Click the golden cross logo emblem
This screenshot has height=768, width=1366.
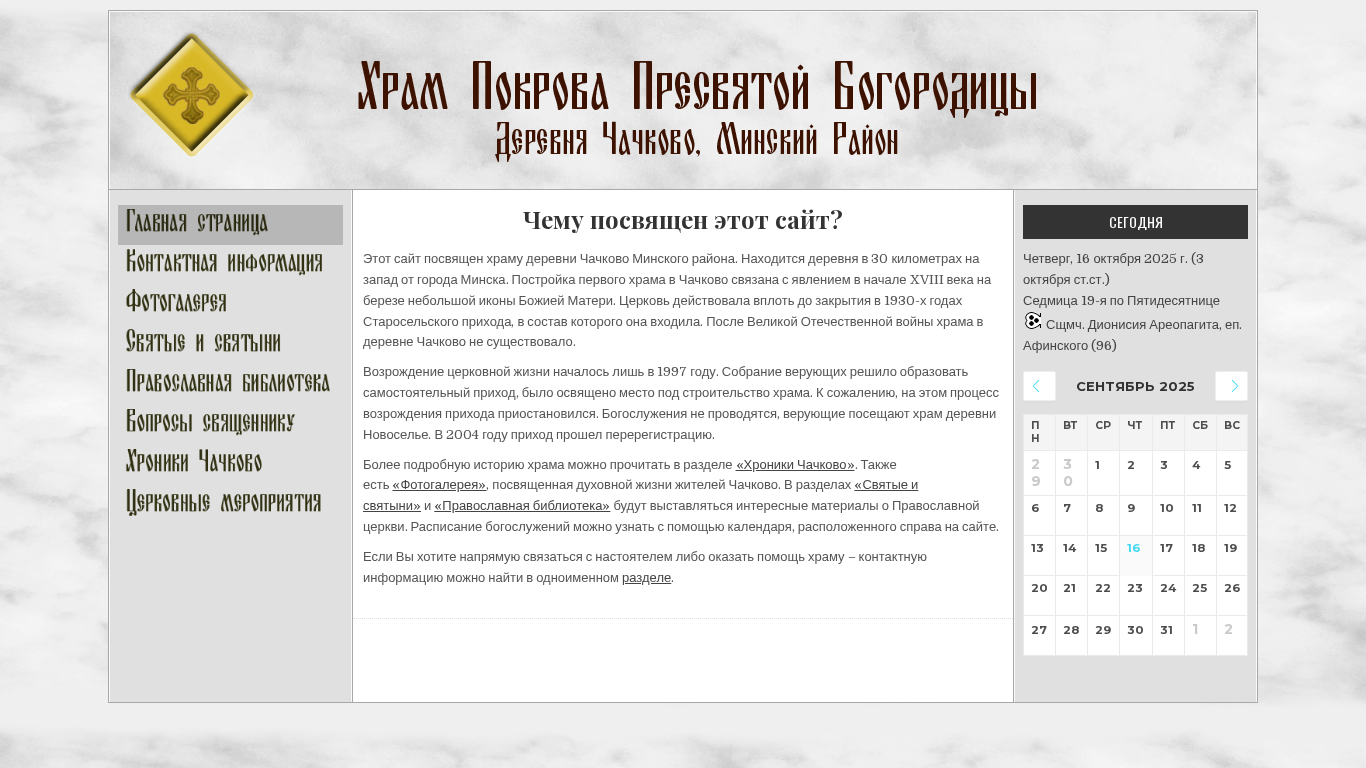[x=191, y=95]
